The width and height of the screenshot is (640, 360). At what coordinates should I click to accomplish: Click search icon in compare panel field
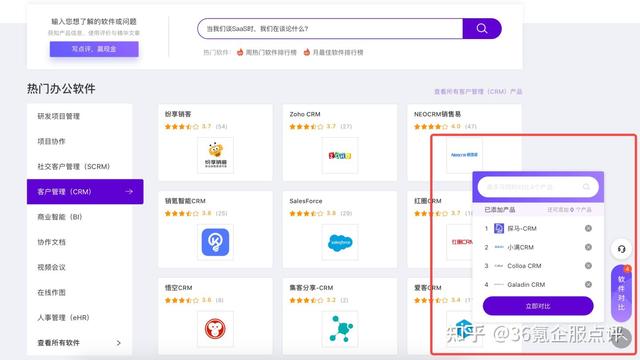click(x=586, y=187)
